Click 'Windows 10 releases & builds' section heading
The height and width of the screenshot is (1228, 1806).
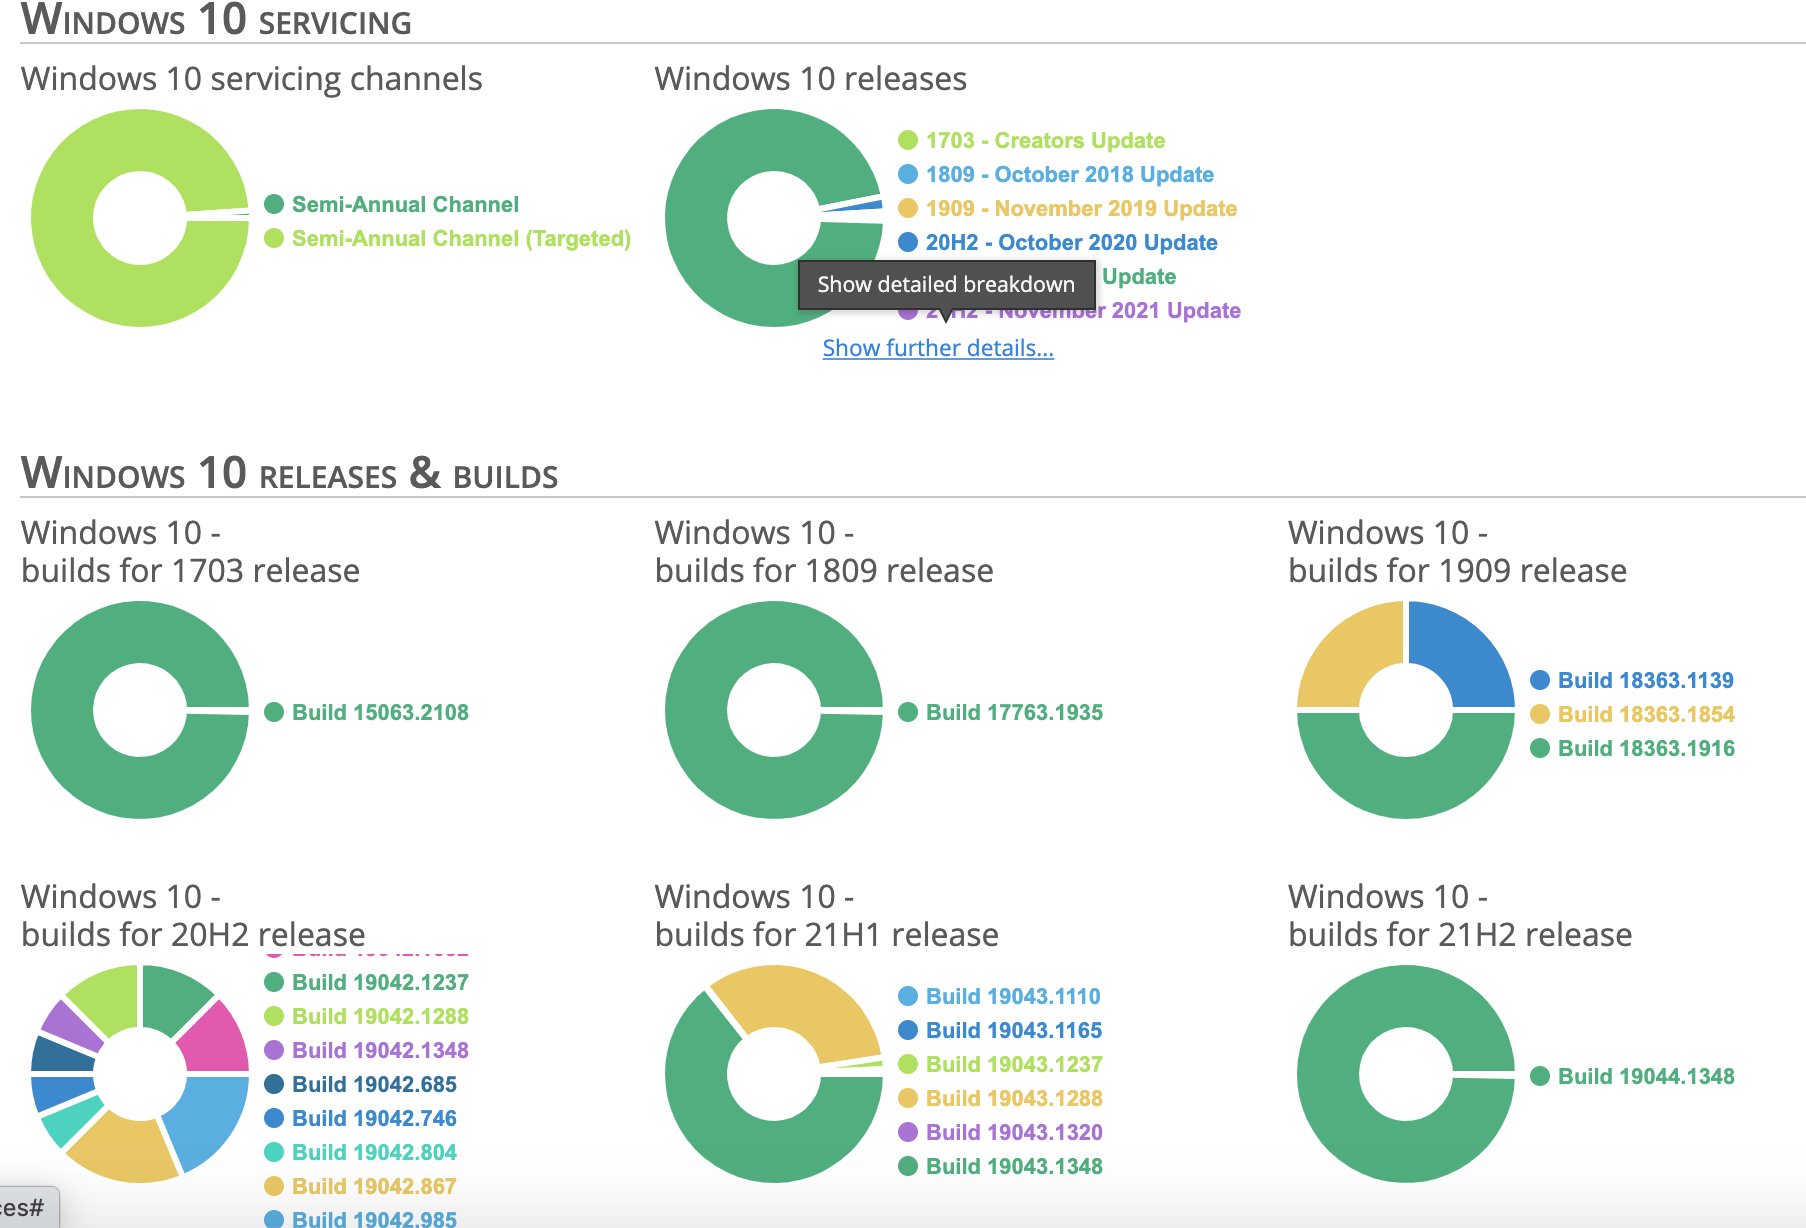pos(290,472)
